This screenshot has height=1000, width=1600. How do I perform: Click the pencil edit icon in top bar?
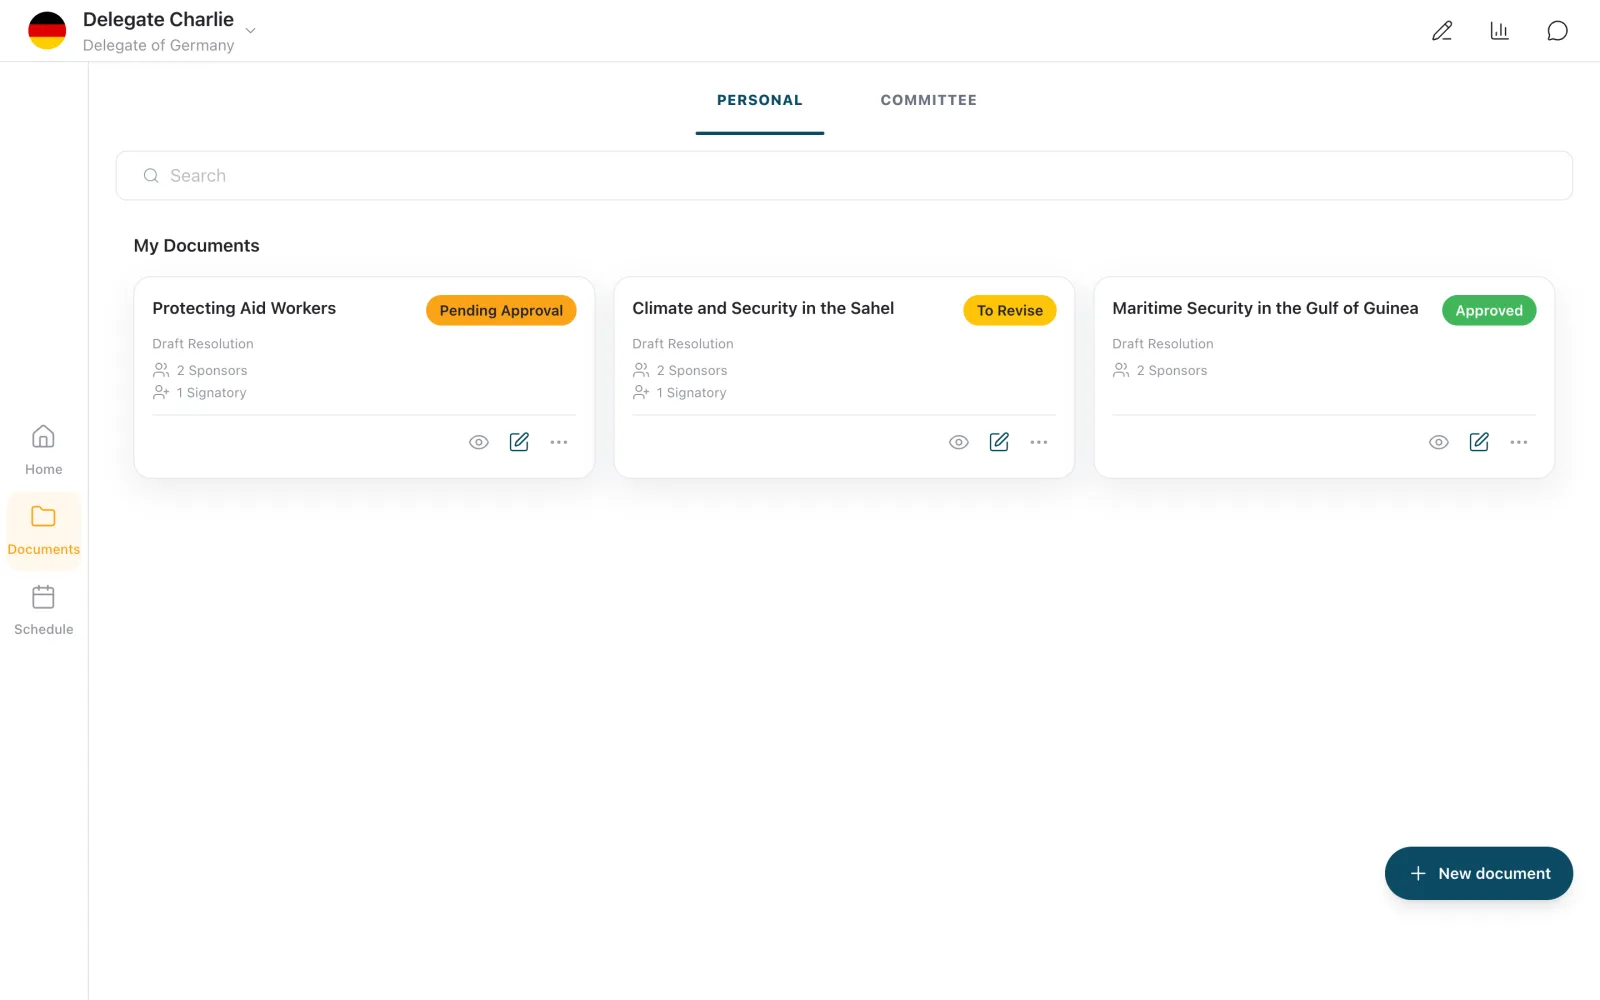coord(1442,31)
